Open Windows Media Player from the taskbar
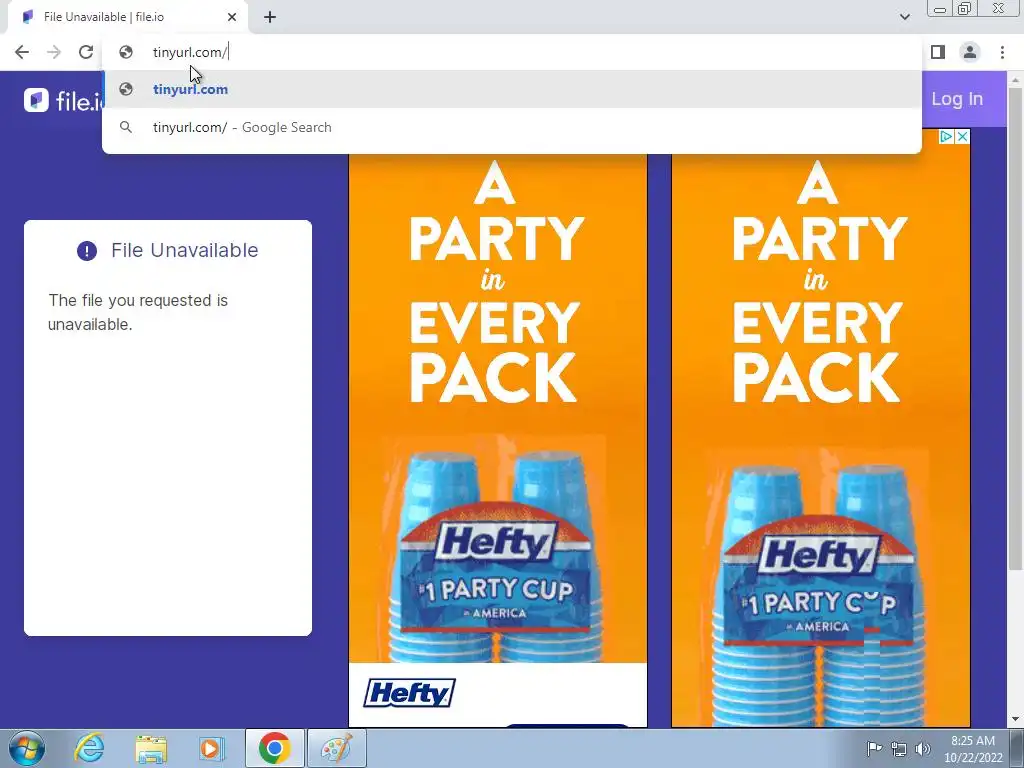Screen dimensions: 1024x768 click(x=211, y=748)
